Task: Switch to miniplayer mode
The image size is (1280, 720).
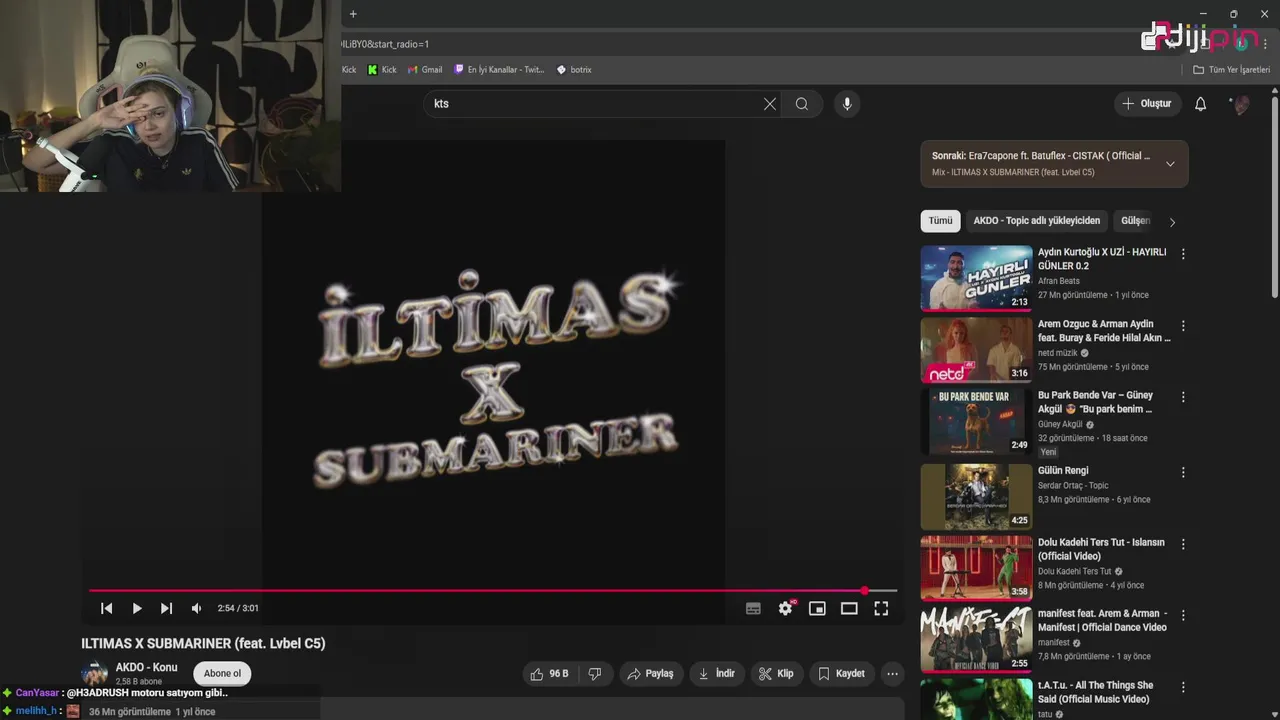Action: pyautogui.click(x=817, y=608)
